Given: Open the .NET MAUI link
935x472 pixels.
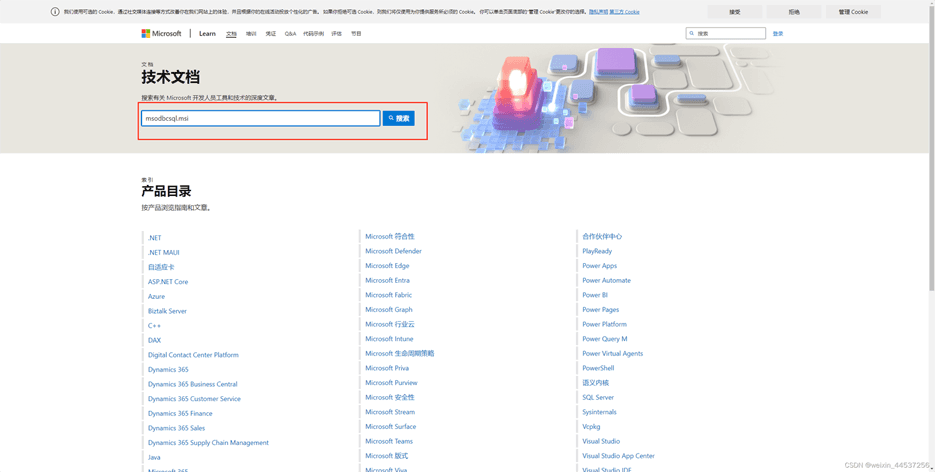Looking at the screenshot, I should [x=163, y=253].
